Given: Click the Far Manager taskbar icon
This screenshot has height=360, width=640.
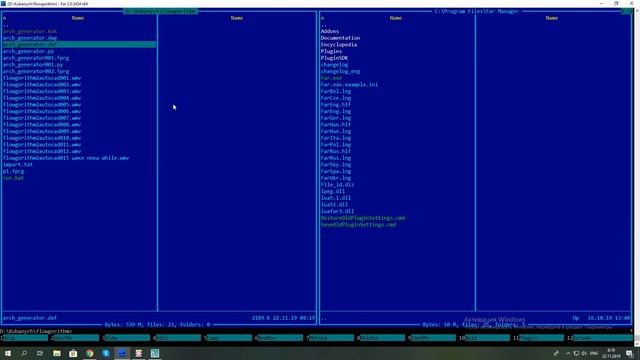Looking at the screenshot, I should [122, 353].
